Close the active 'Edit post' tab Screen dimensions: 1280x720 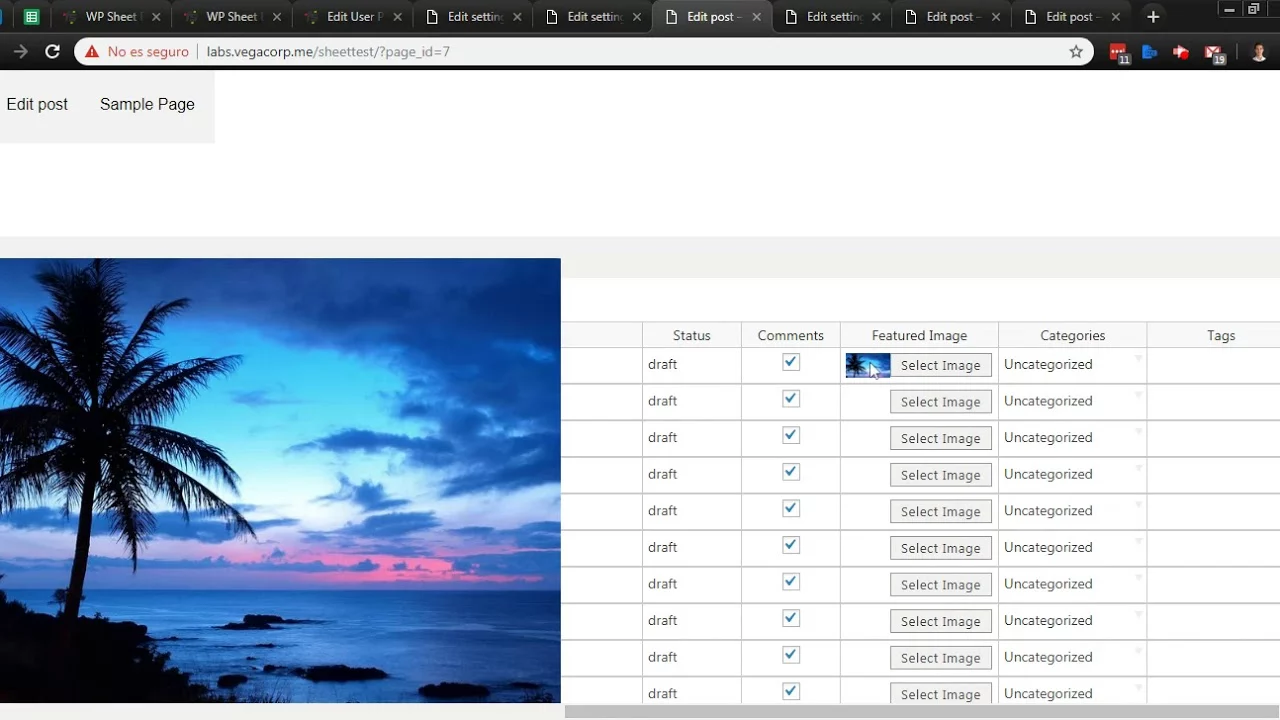pyautogui.click(x=756, y=17)
